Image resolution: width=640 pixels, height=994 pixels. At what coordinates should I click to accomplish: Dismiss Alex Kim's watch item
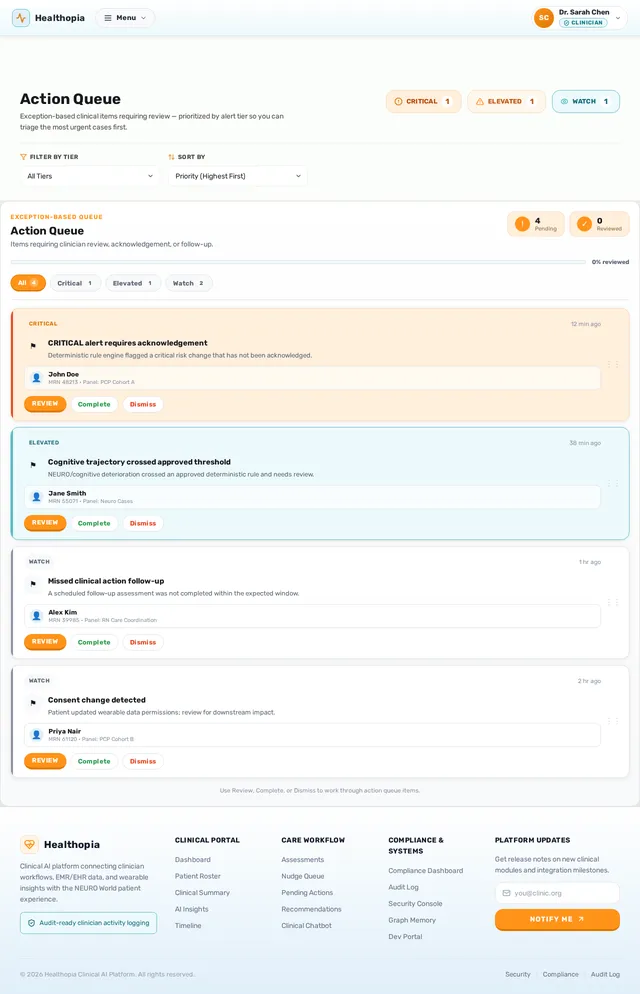[143, 642]
